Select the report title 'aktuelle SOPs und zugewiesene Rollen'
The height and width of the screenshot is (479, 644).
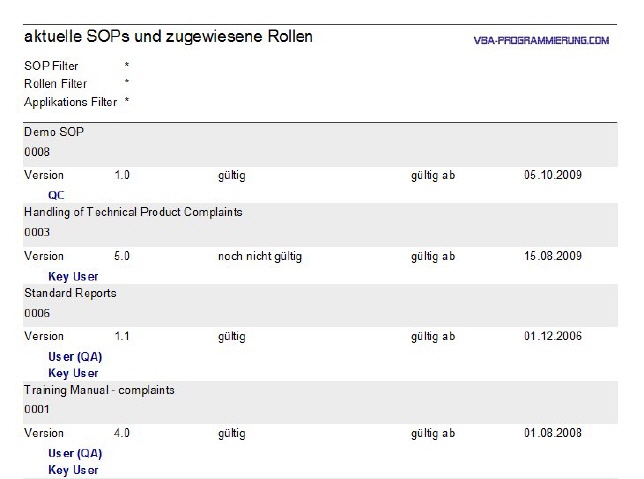(x=168, y=37)
